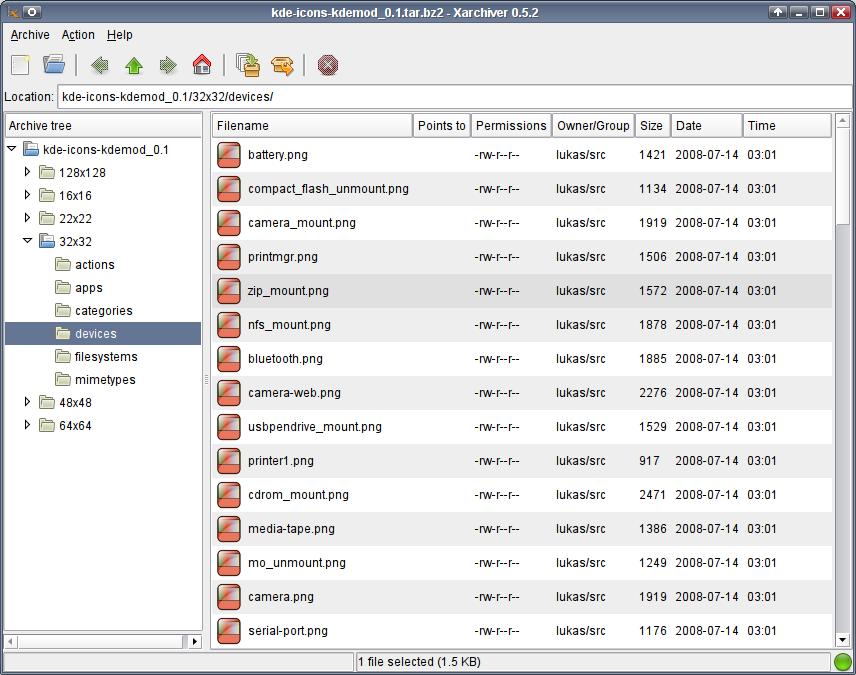Click the Open archive folder icon
Screen dimensions: 856x675
tap(54, 65)
